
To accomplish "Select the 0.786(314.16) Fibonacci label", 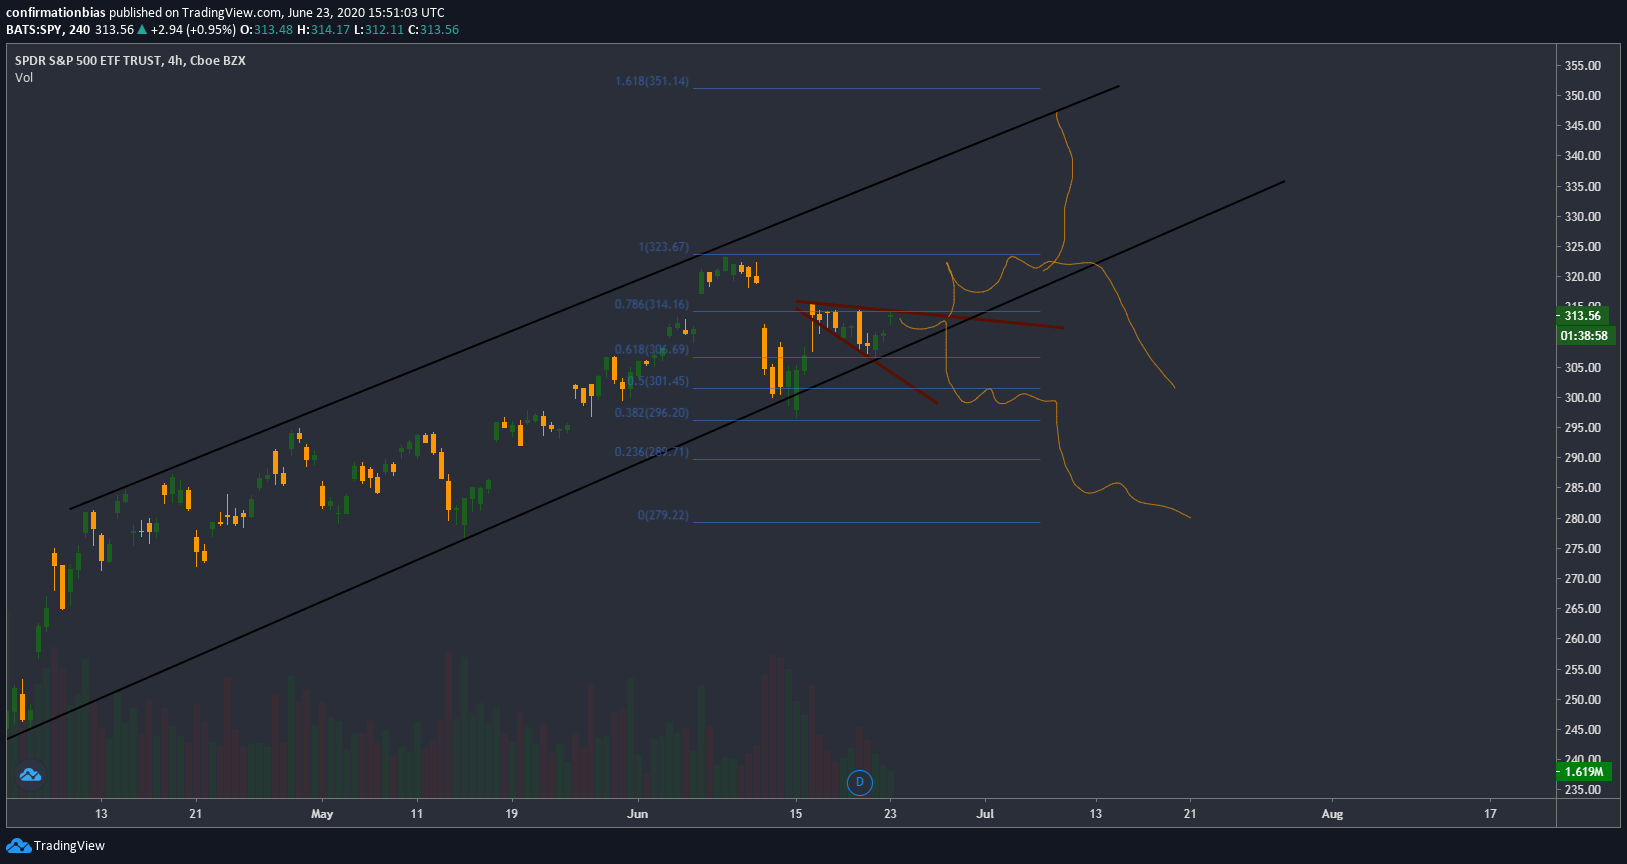I will [652, 304].
